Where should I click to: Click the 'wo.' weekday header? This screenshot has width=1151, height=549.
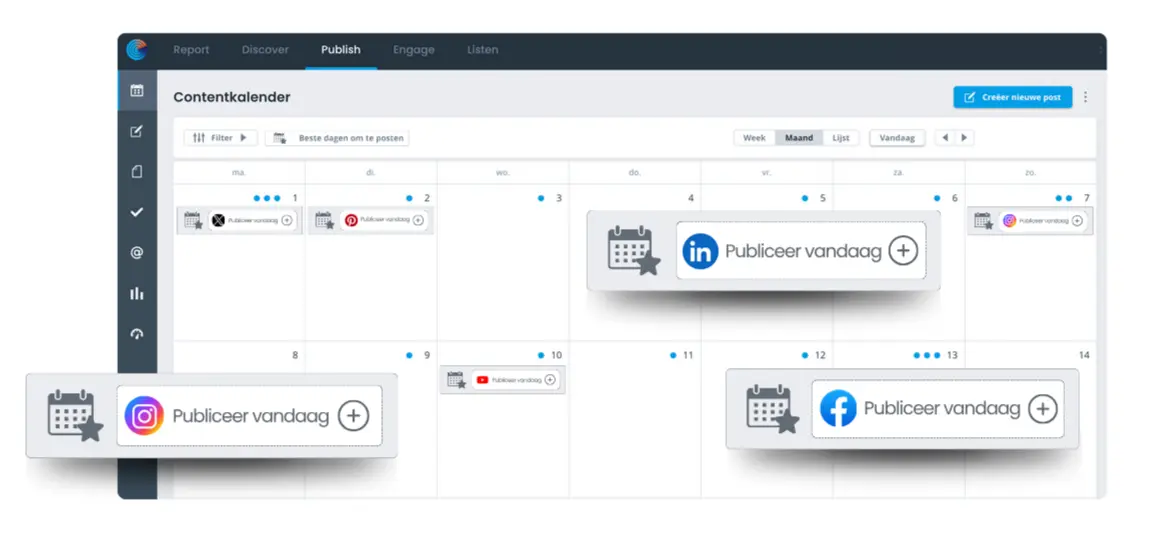tap(503, 173)
